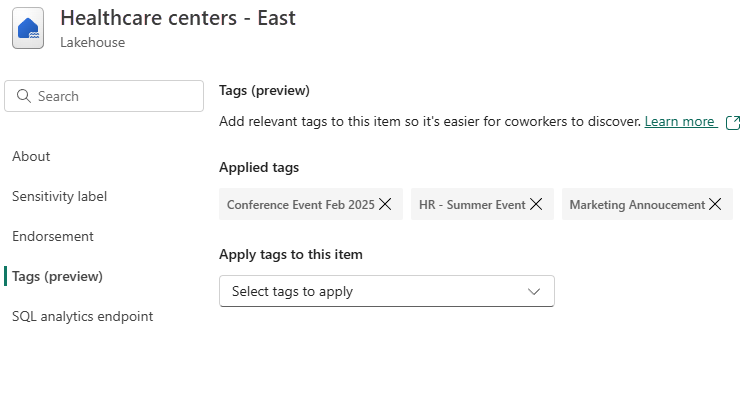Image resolution: width=755 pixels, height=403 pixels.
Task: Select the Tags (preview) sidebar item
Action: [x=57, y=276]
